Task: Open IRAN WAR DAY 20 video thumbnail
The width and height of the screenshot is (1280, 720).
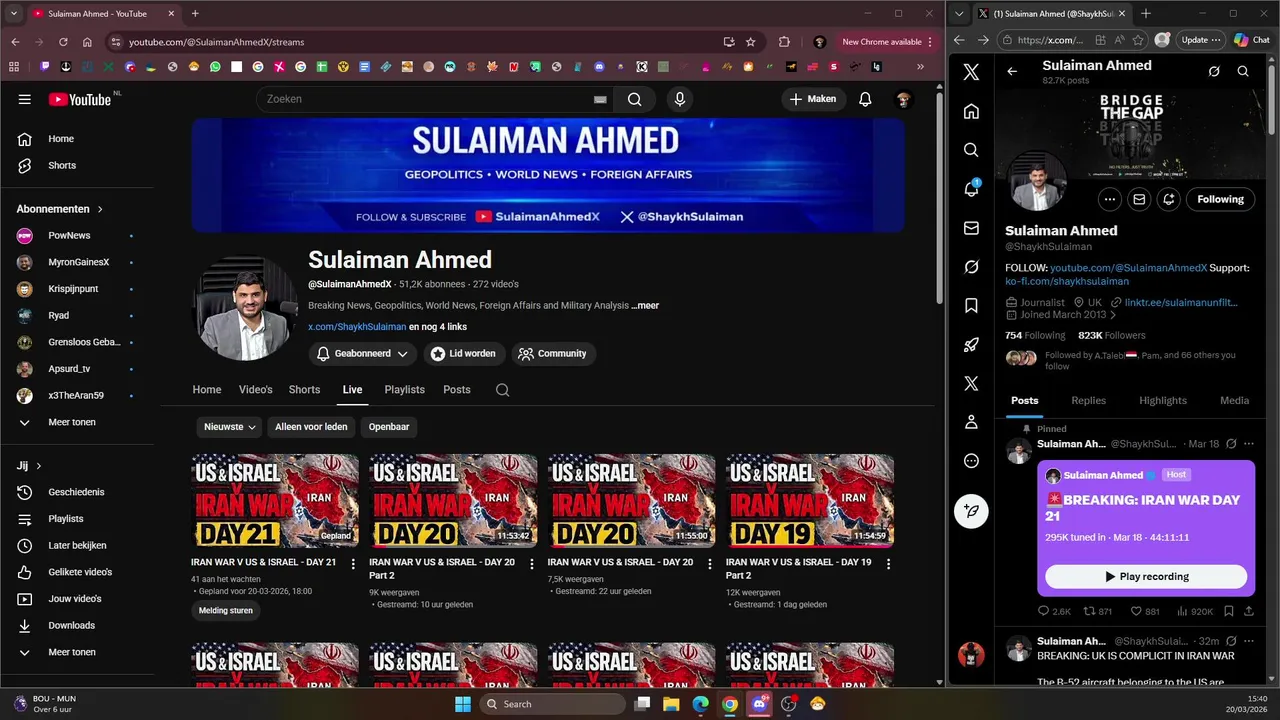Action: 631,500
